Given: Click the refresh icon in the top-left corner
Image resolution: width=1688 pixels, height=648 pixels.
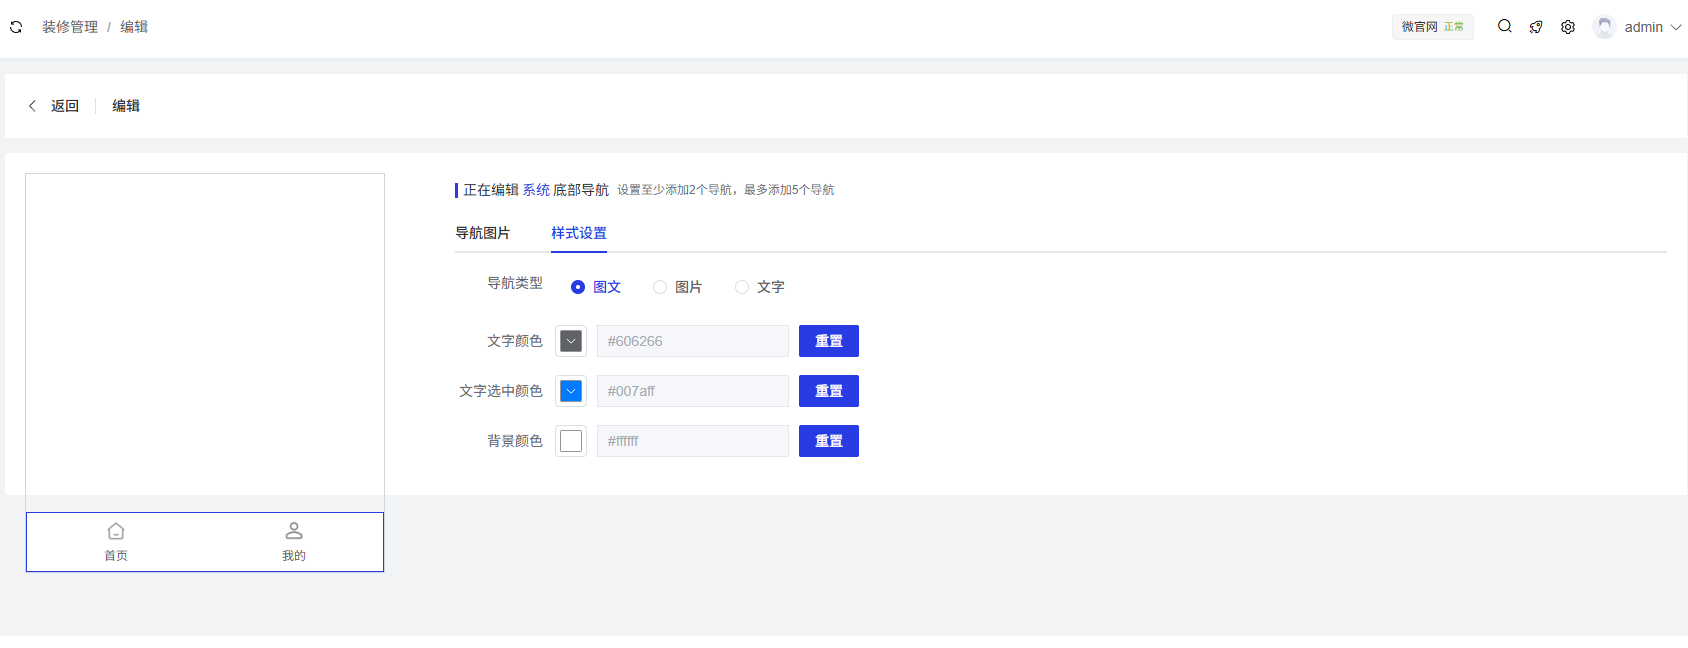Looking at the screenshot, I should point(16,27).
